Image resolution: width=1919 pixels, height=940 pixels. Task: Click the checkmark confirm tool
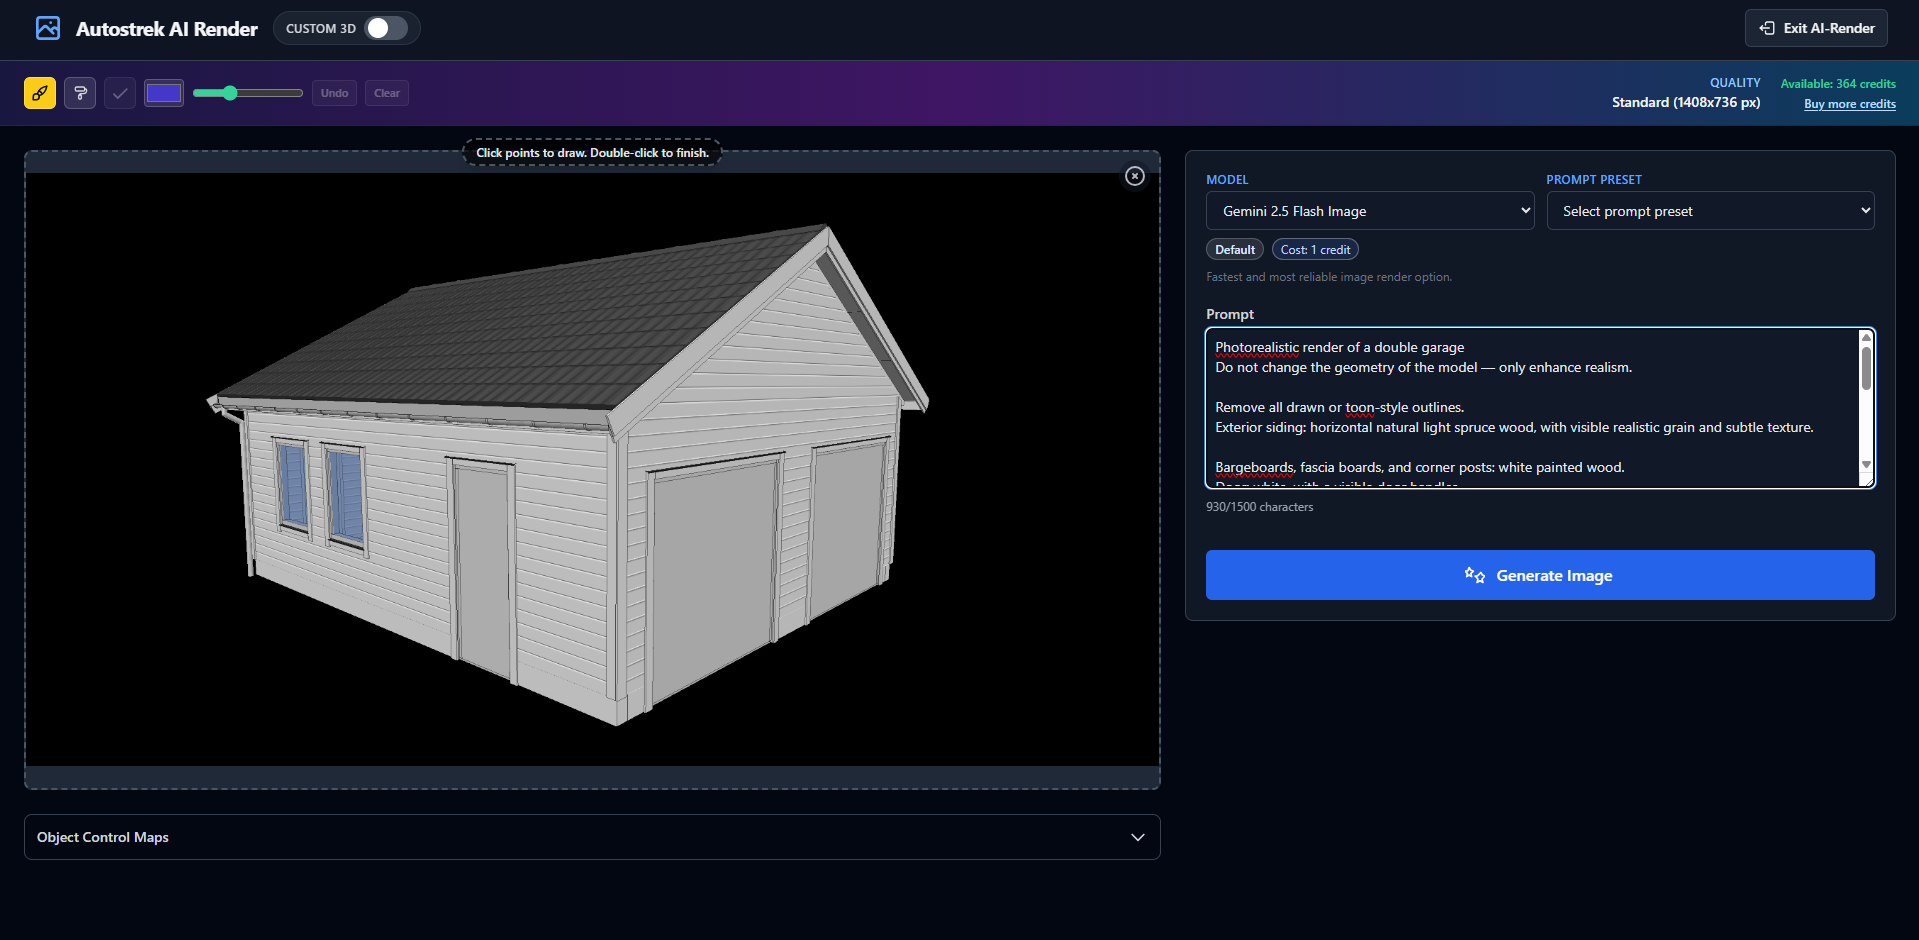coord(120,93)
